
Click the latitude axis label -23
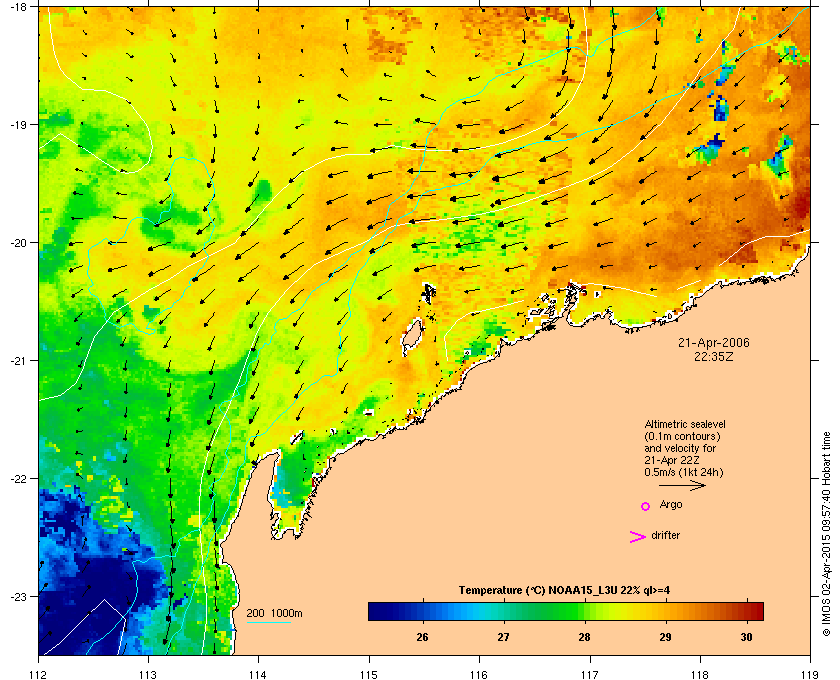pyautogui.click(x=19, y=596)
